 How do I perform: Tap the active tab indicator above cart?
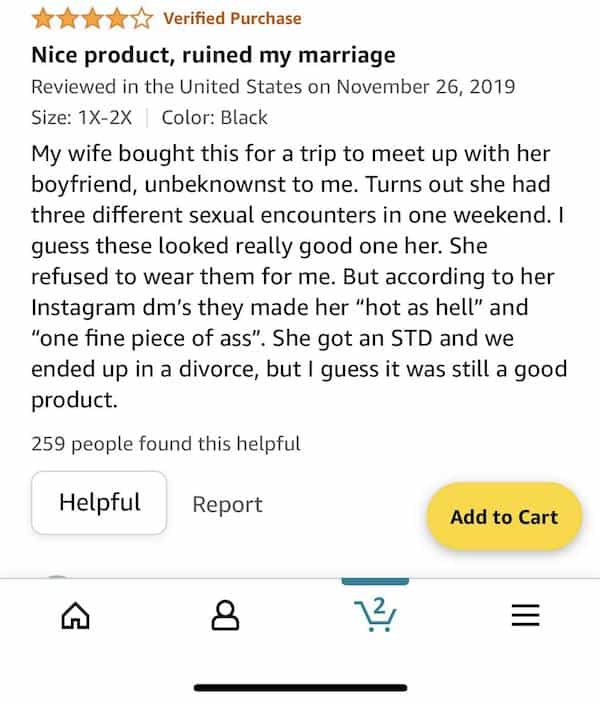point(375,580)
